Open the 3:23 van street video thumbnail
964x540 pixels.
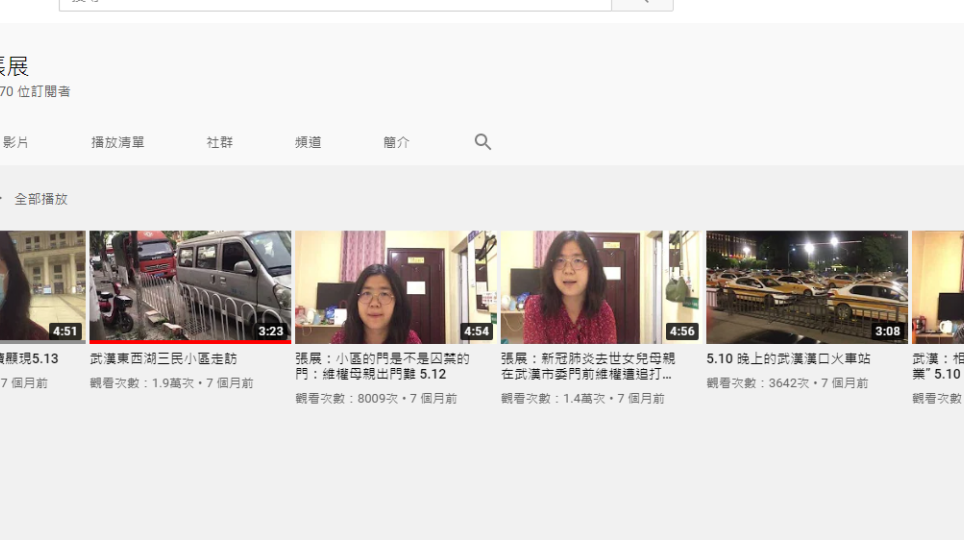tap(190, 286)
